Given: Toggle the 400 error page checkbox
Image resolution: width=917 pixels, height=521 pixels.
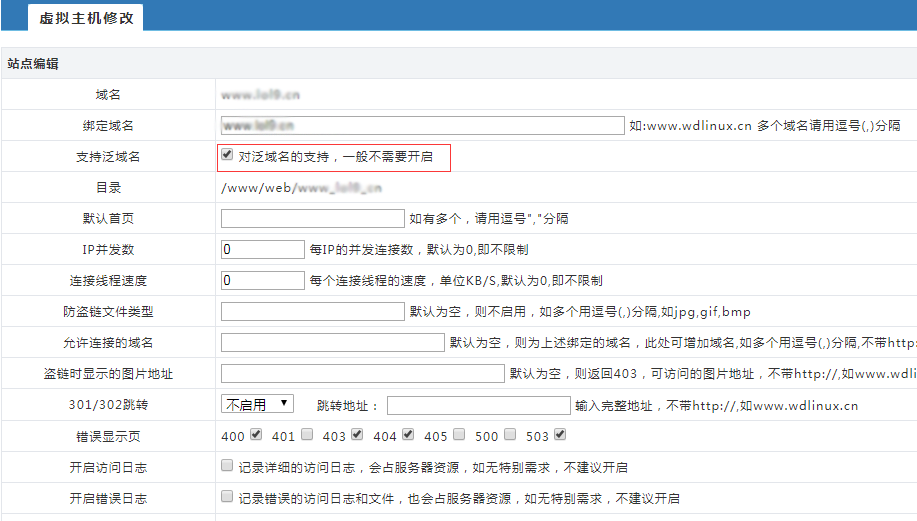Looking at the screenshot, I should 255,435.
